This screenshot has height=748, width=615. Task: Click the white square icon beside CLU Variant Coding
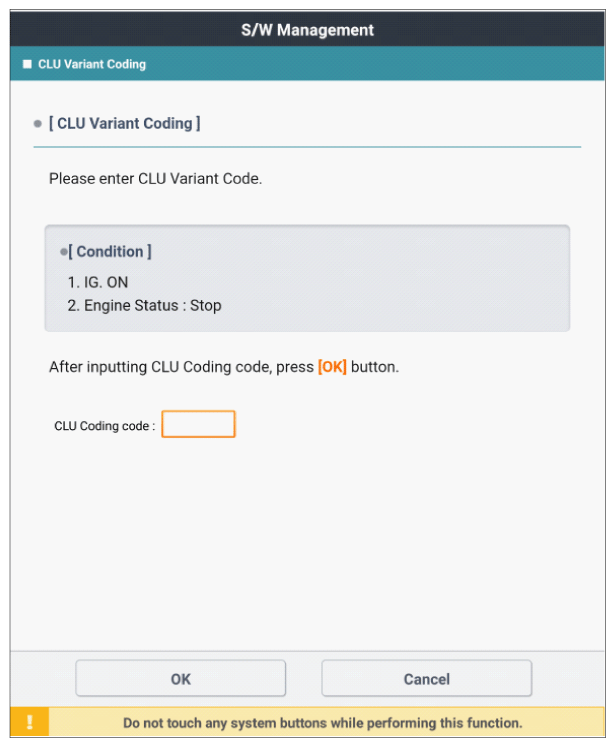(x=27, y=64)
